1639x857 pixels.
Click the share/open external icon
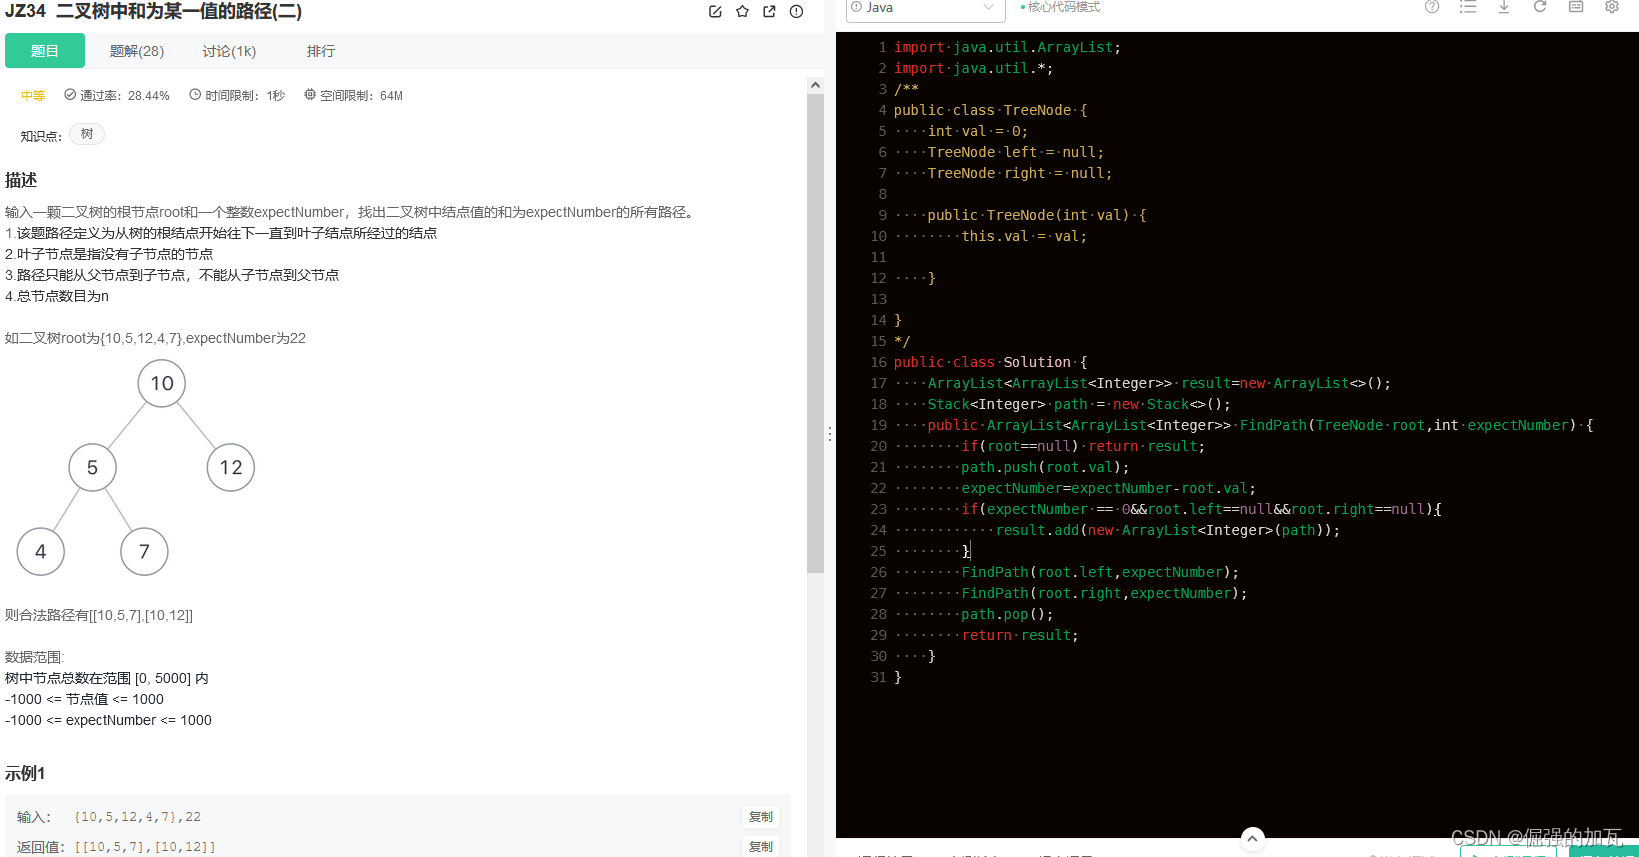(769, 12)
